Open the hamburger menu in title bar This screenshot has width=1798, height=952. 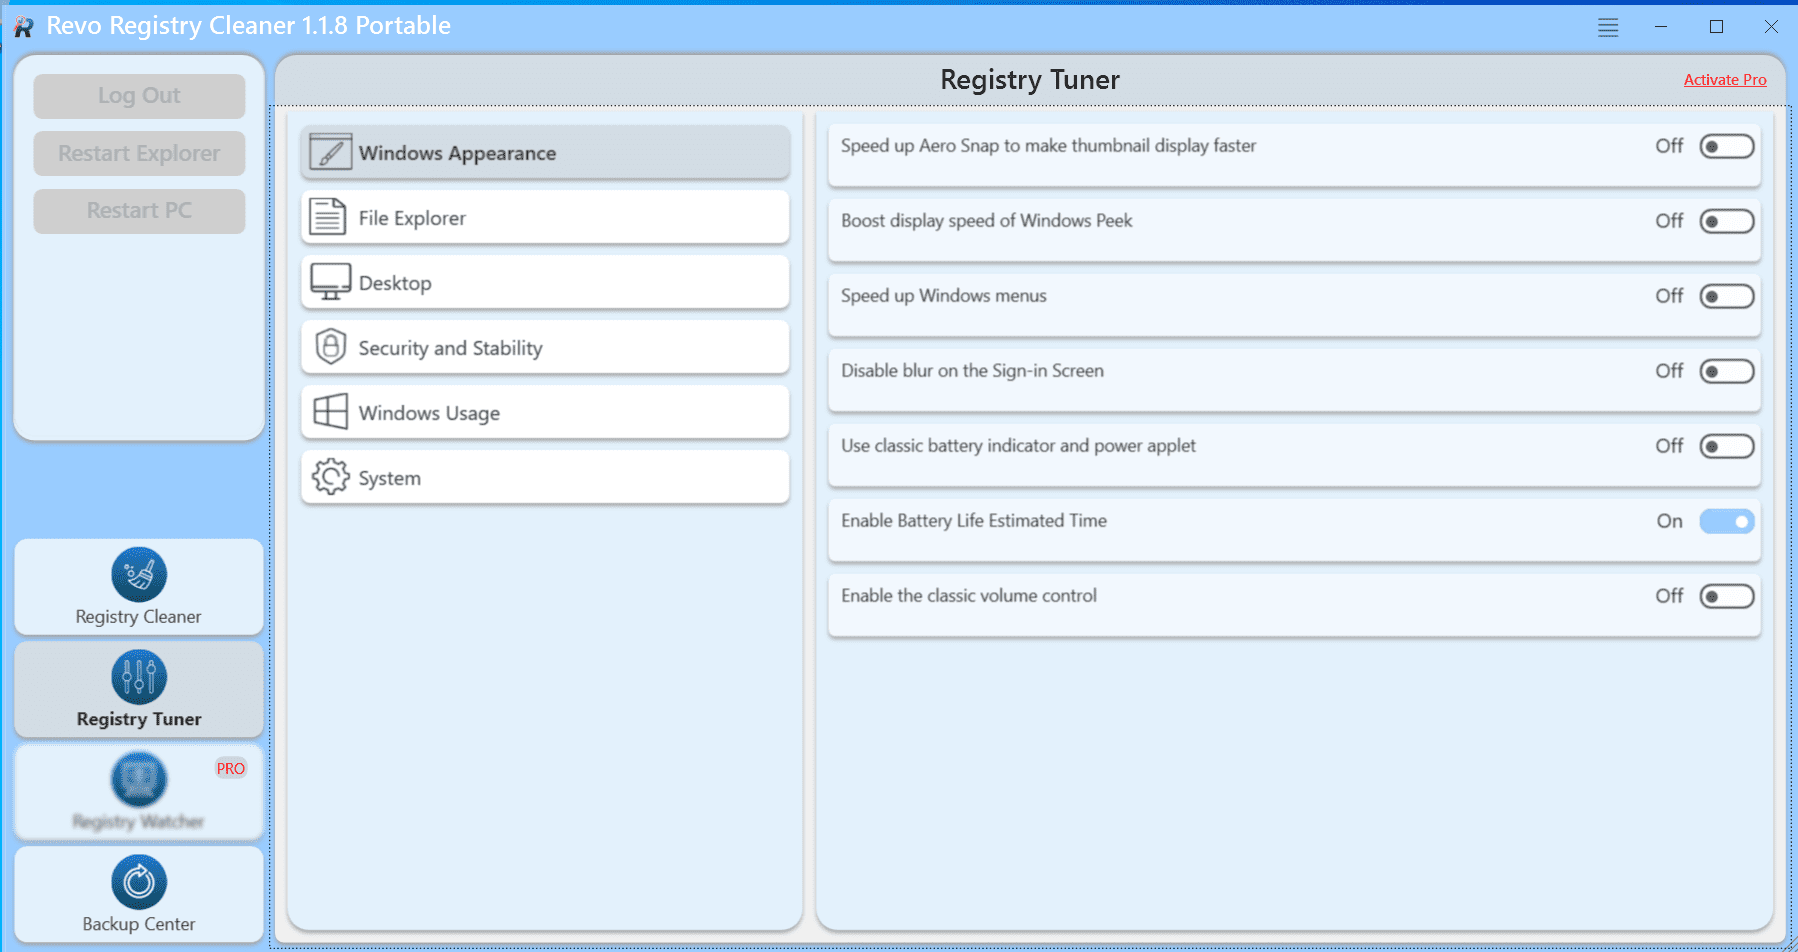(1608, 27)
